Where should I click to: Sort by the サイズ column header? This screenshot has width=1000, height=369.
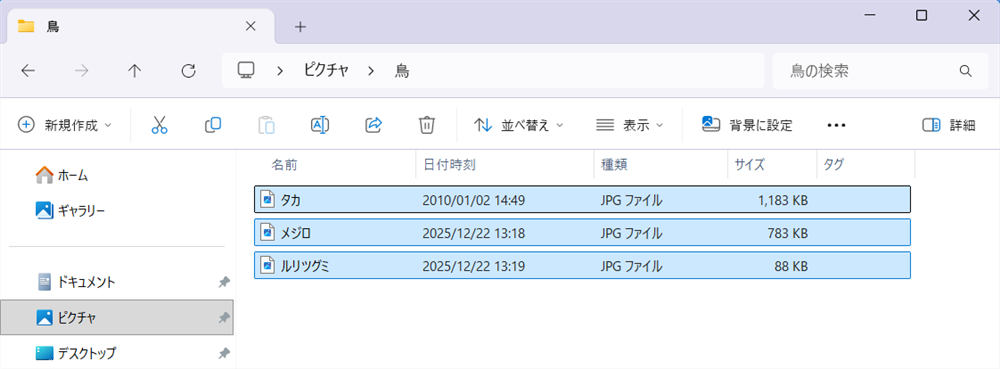click(749, 165)
